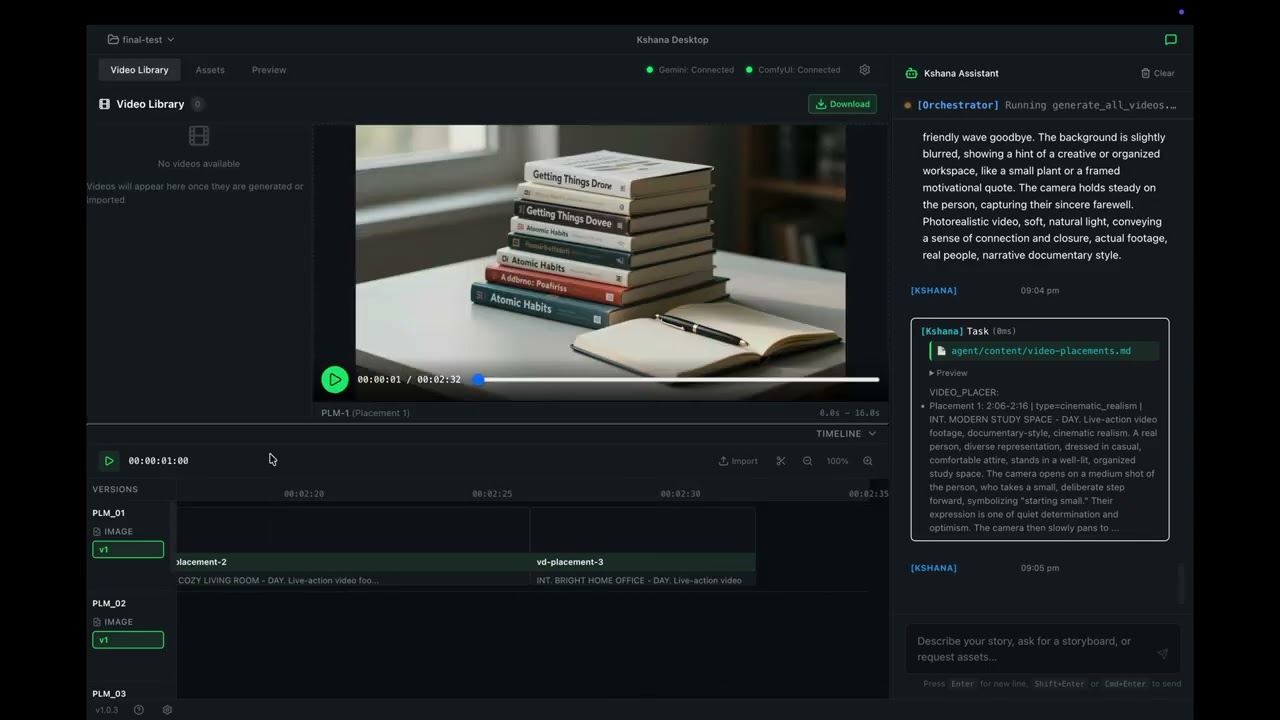1280x720 pixels.
Task: Click the Kshana Assistant robot icon
Action: [x=911, y=73]
